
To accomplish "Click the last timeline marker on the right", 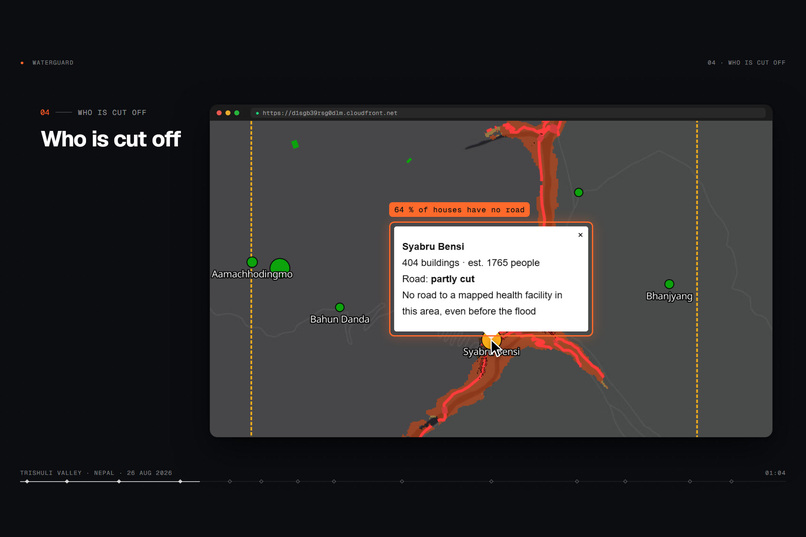I will point(731,482).
